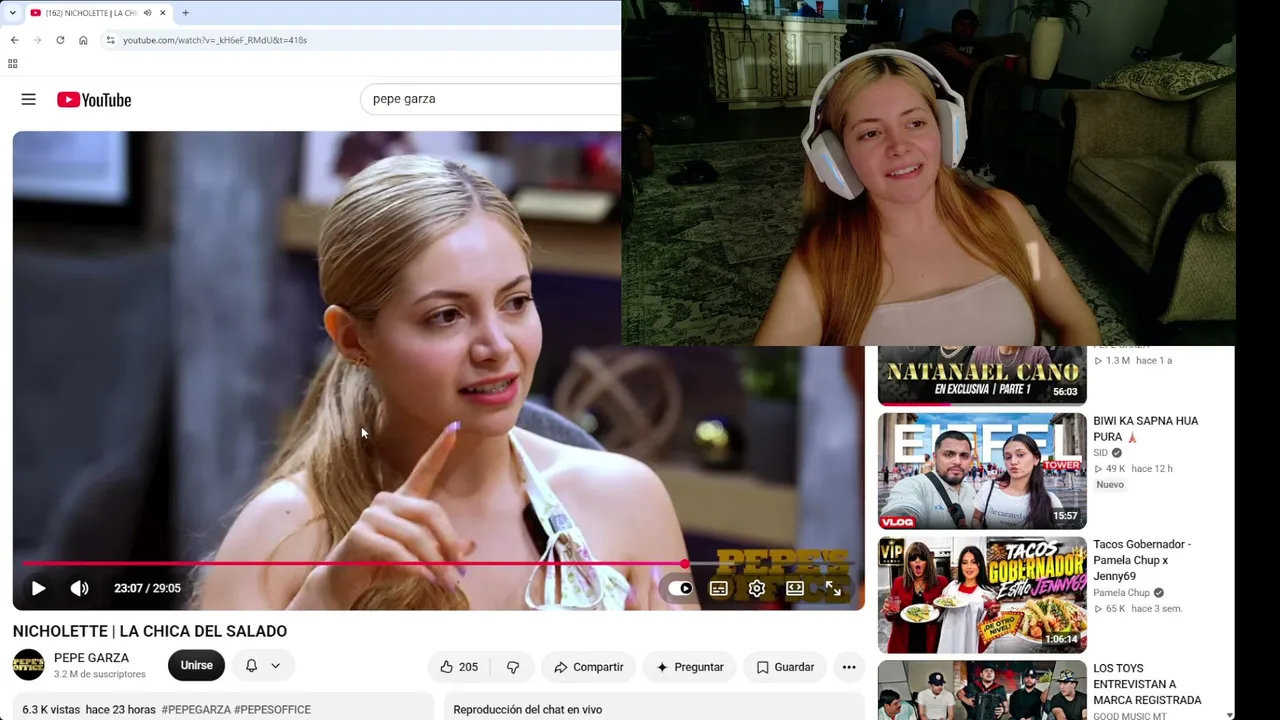Mute the tab using its speaker icon

(x=147, y=13)
